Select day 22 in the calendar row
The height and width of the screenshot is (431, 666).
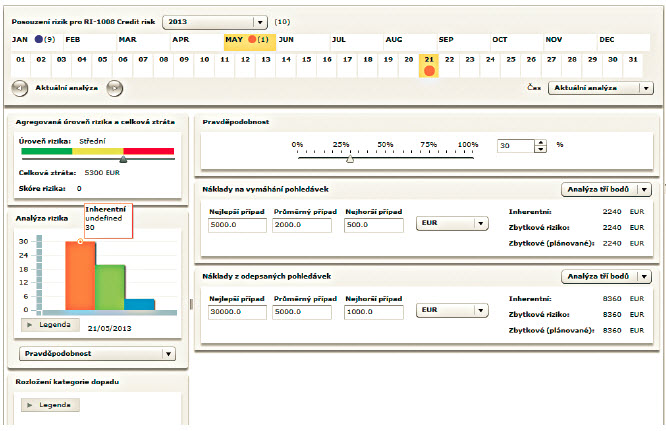tap(449, 65)
